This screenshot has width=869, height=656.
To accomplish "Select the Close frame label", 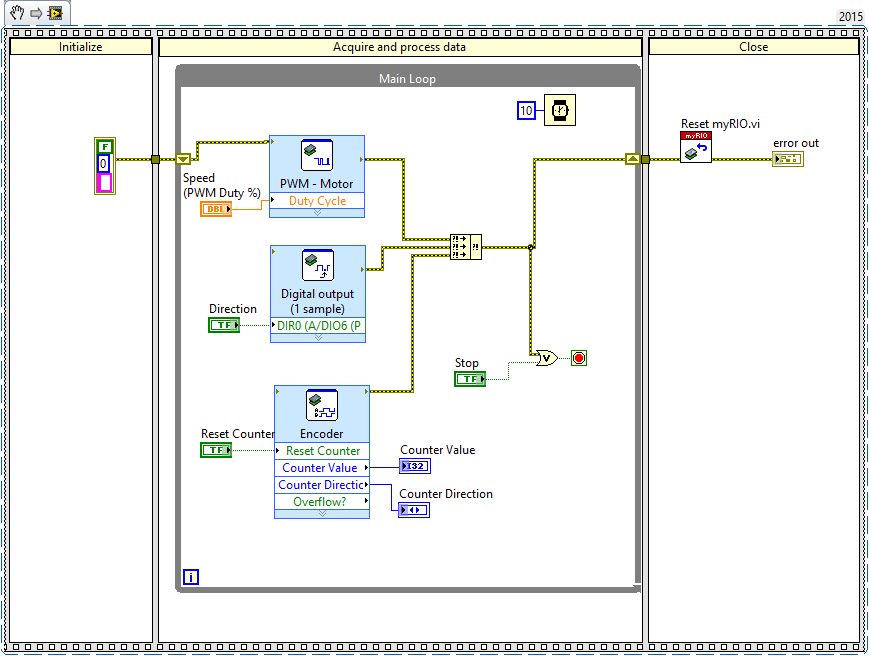I will pos(754,47).
